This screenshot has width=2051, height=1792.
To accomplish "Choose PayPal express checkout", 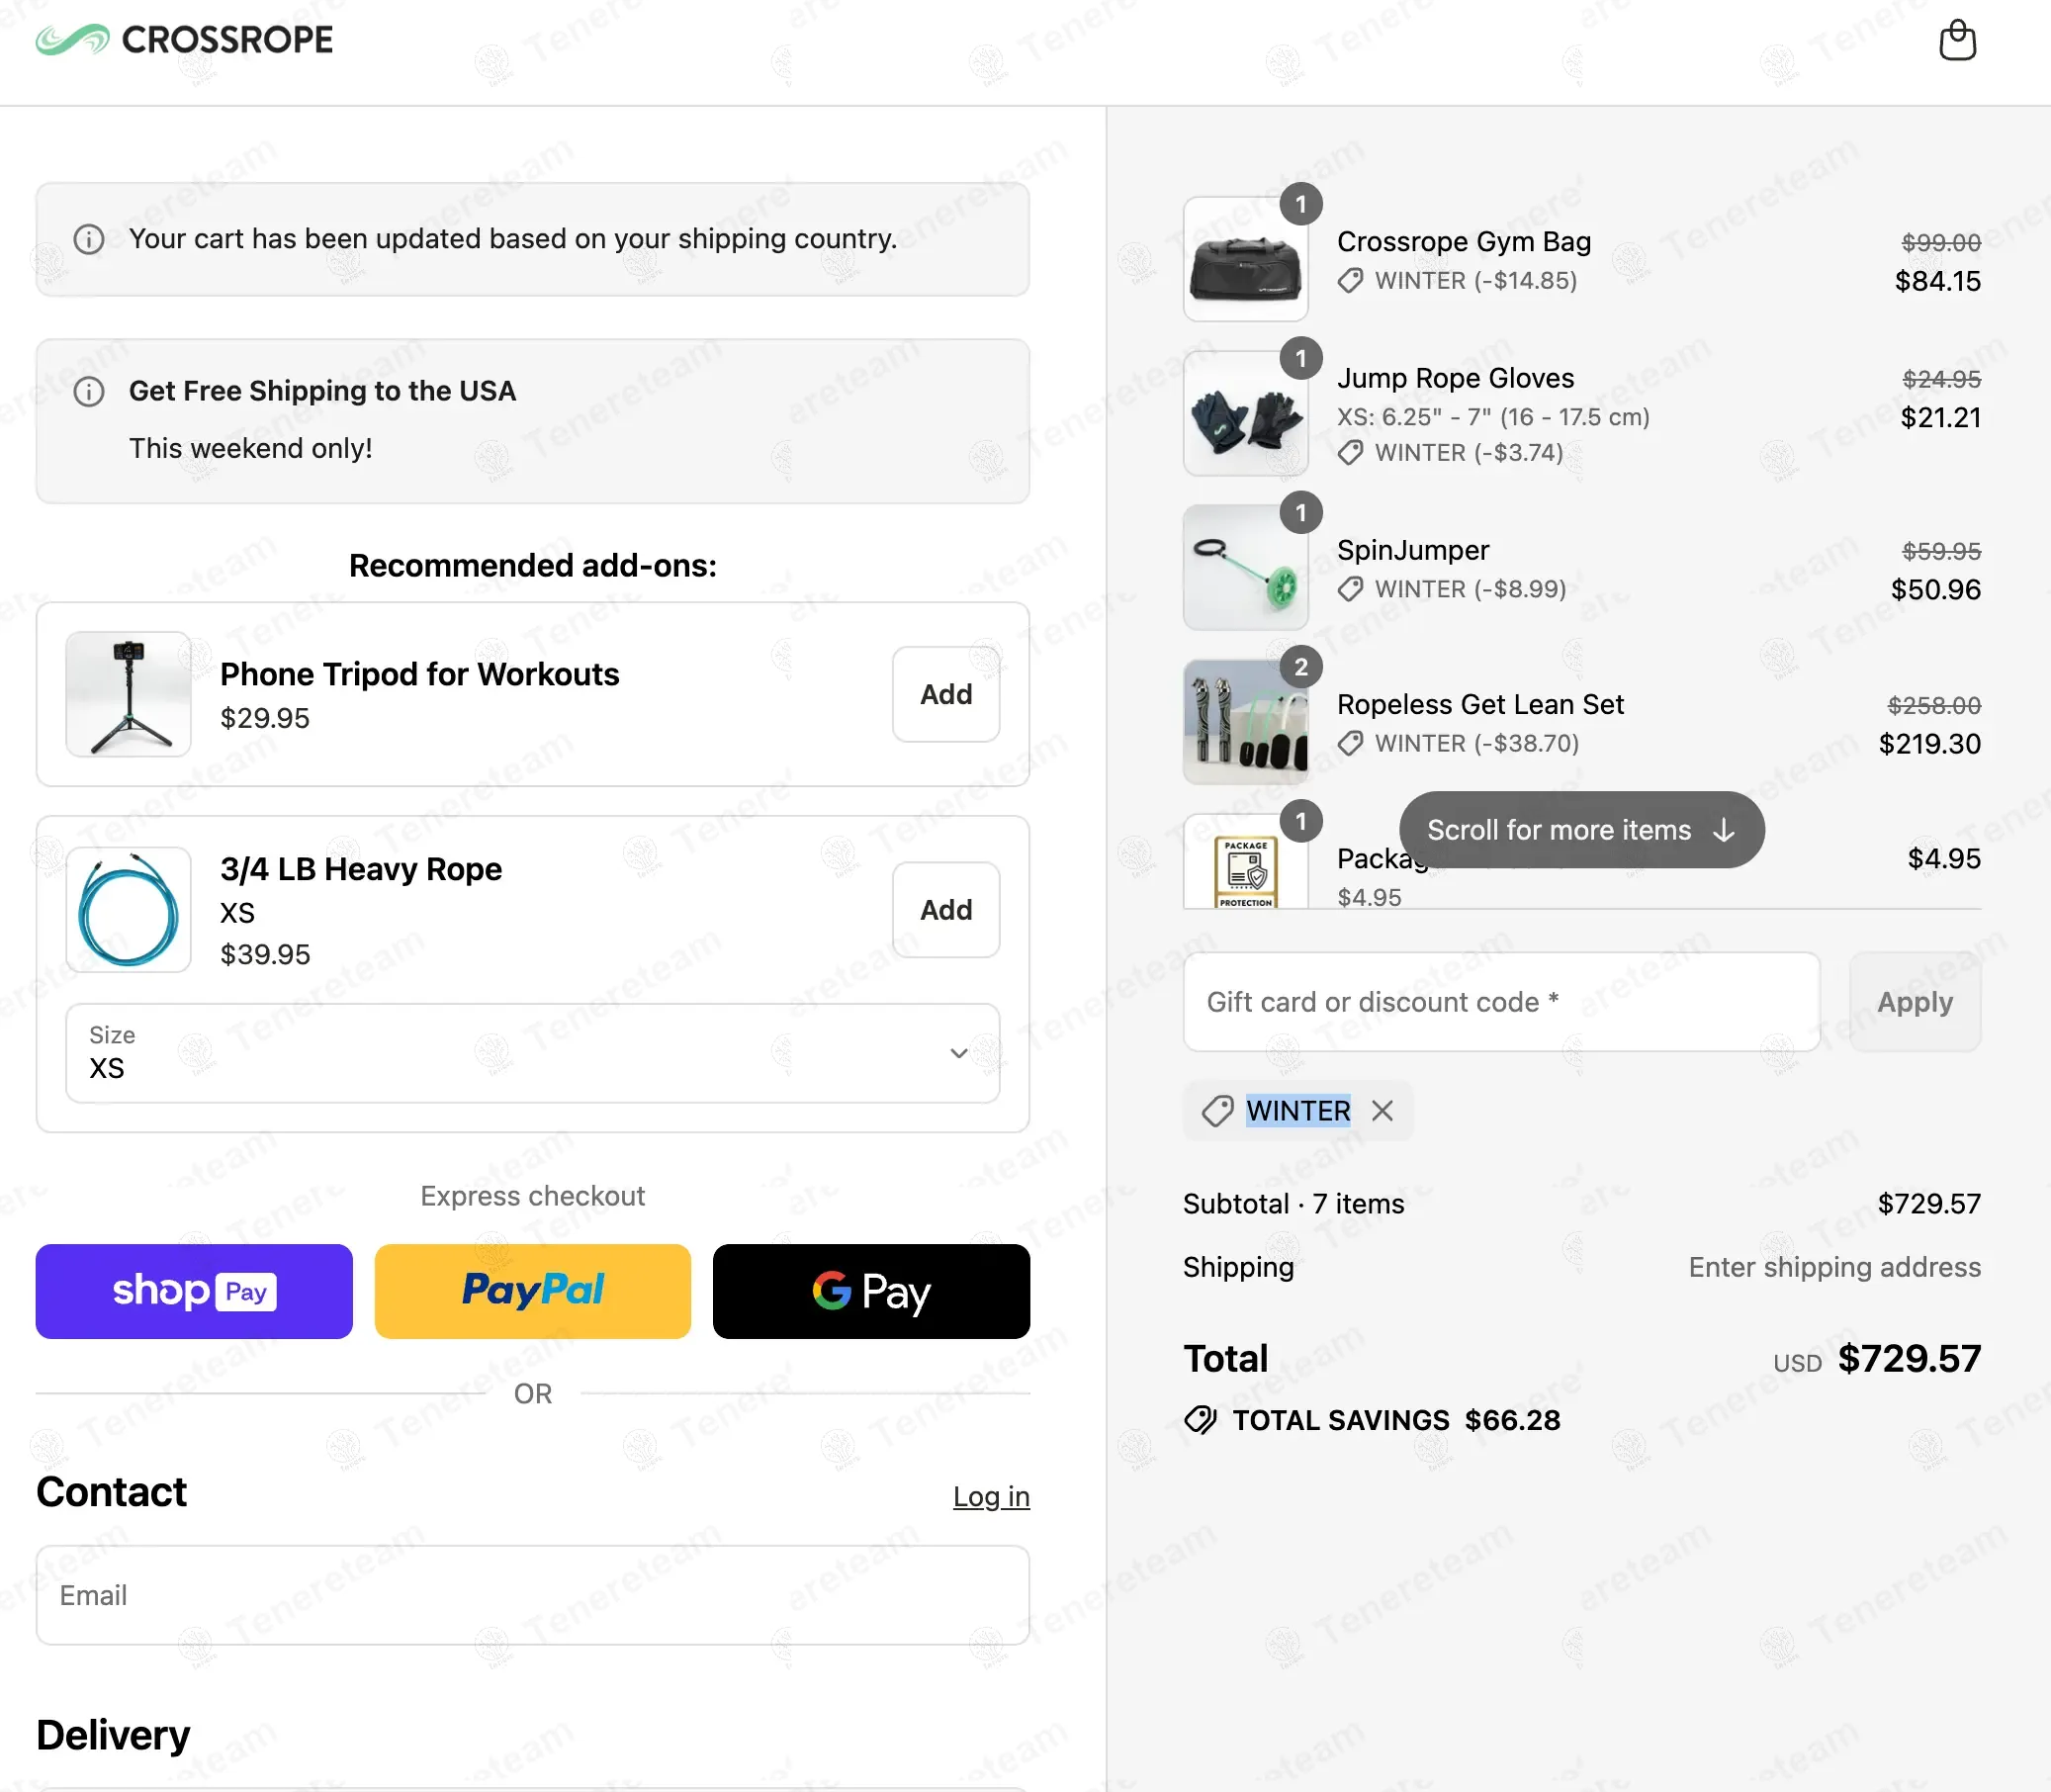I will 532,1291.
